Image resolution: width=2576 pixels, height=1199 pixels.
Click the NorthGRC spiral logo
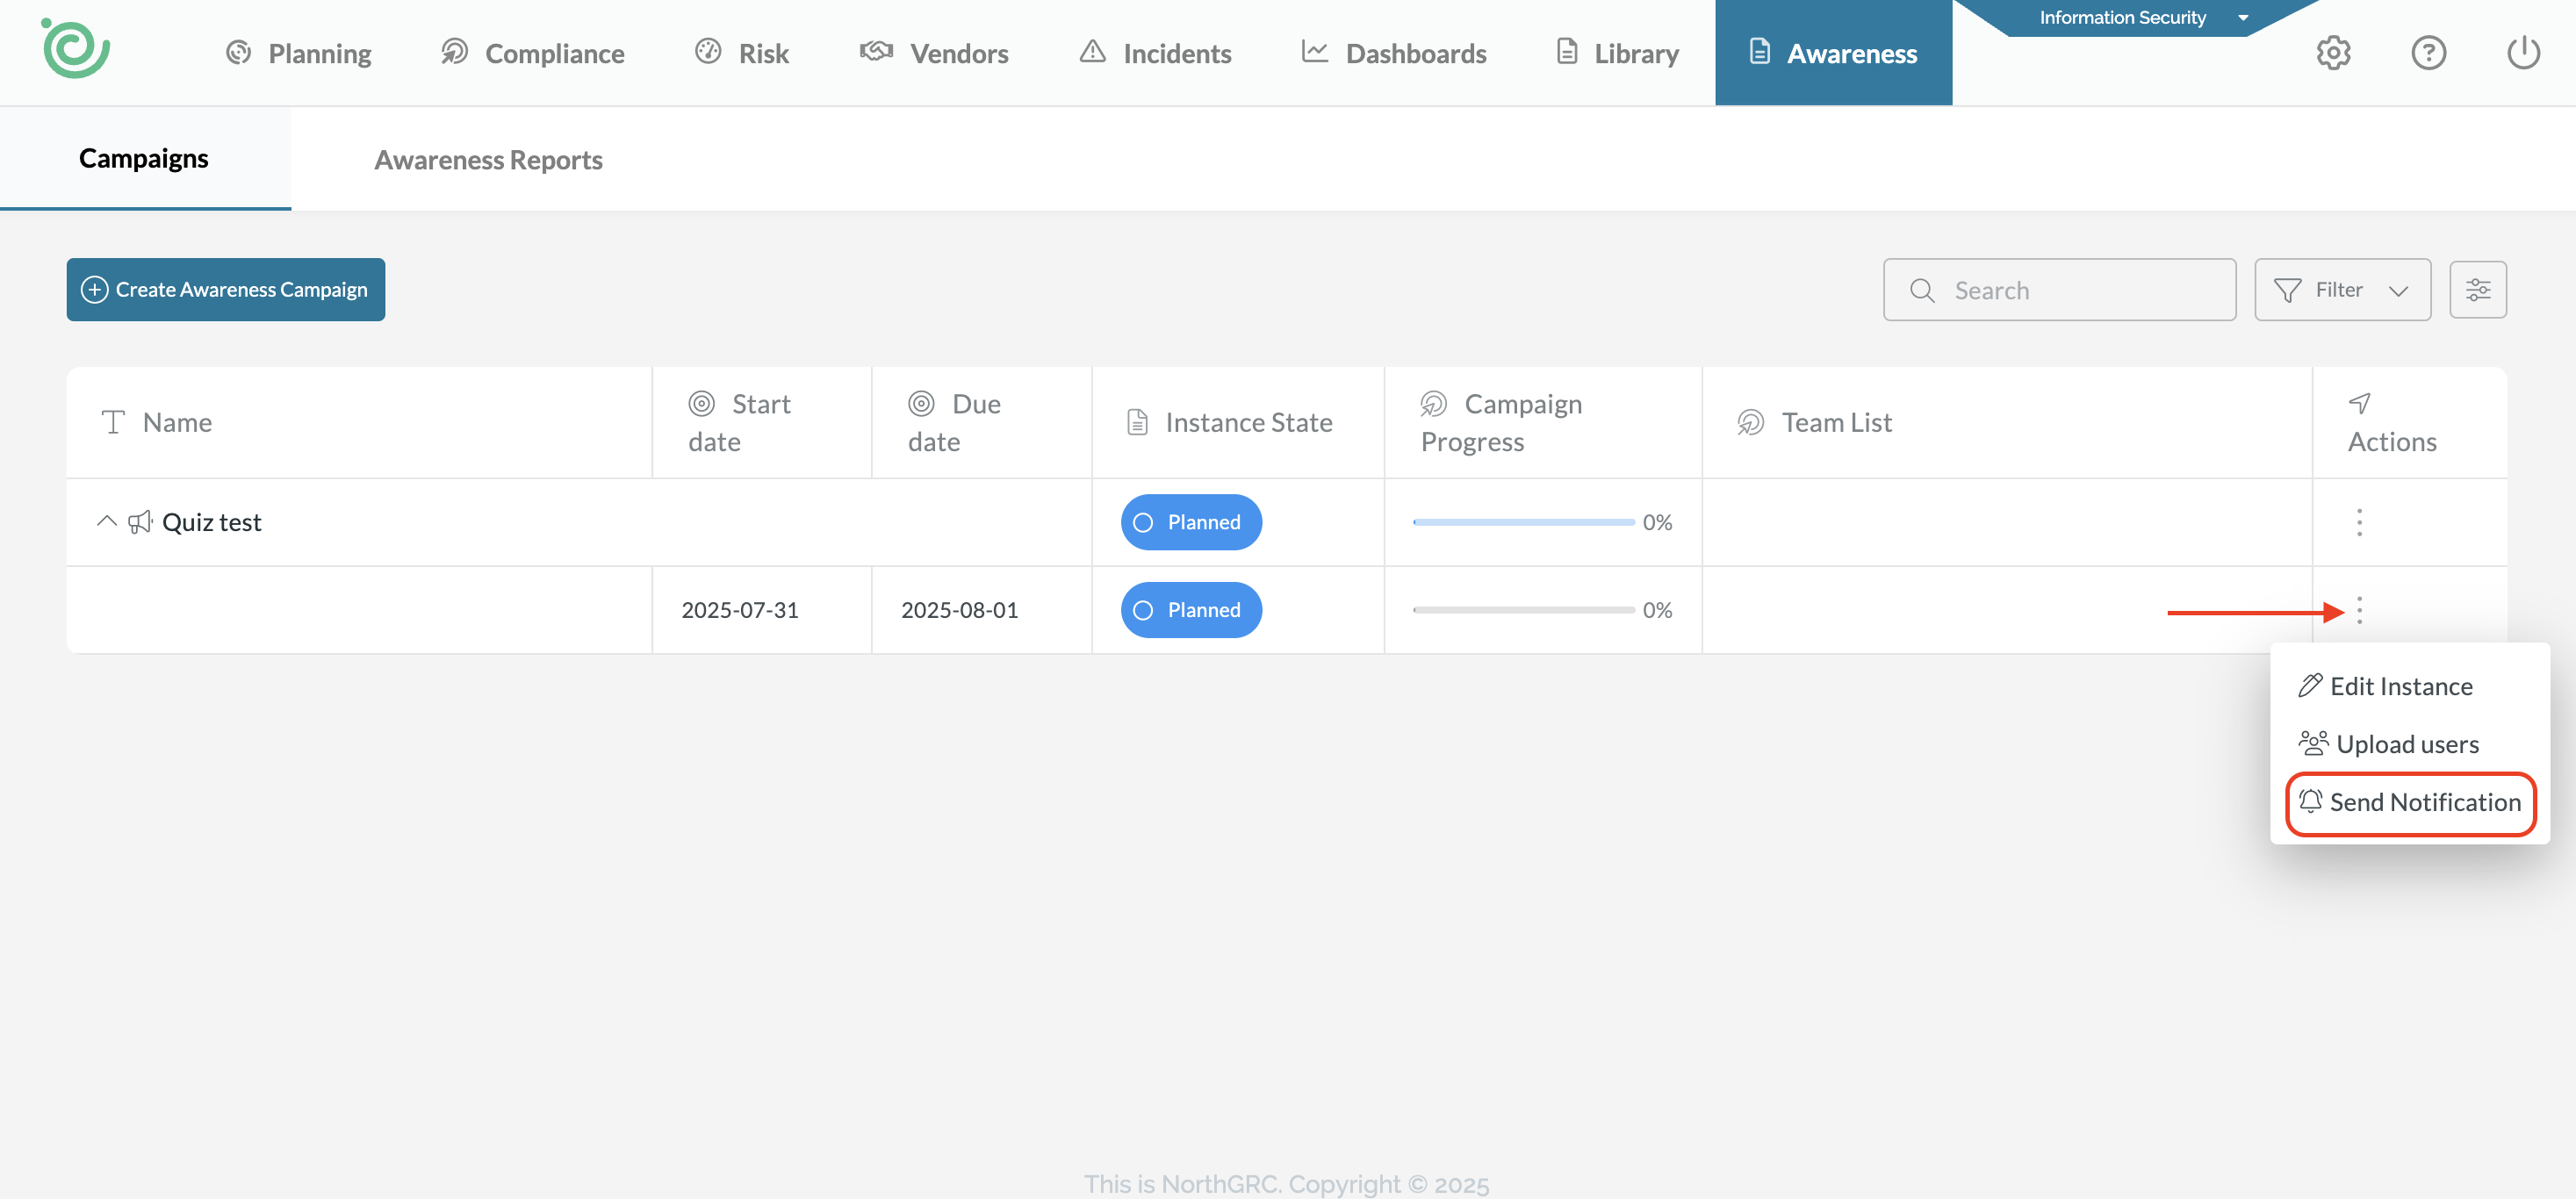pos(75,49)
